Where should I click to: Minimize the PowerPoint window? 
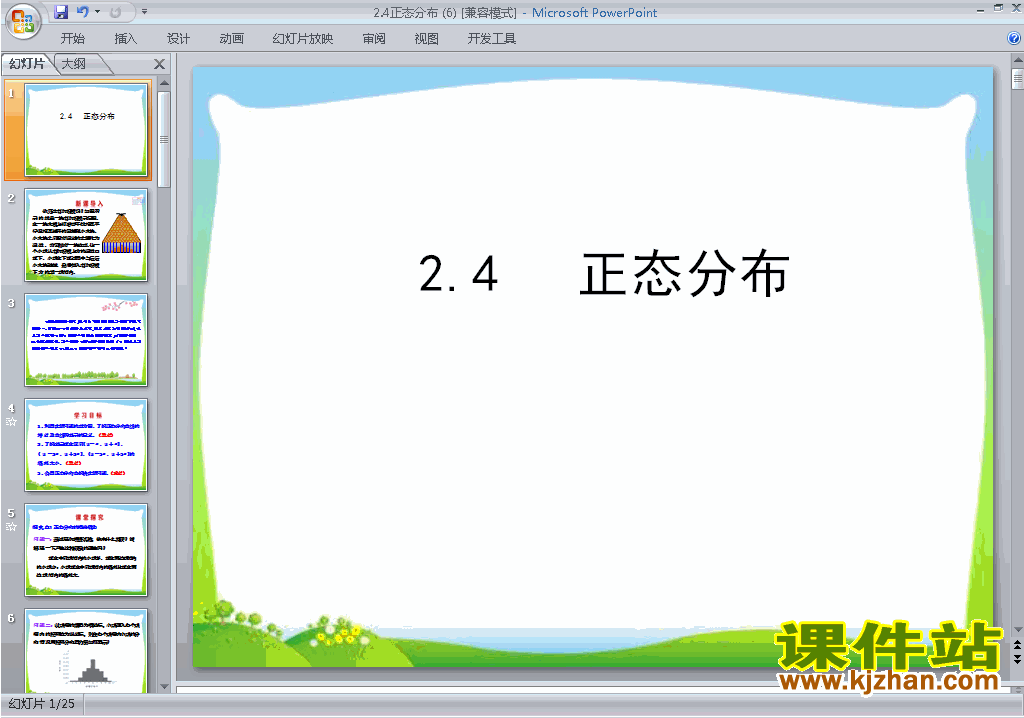pyautogui.click(x=980, y=10)
